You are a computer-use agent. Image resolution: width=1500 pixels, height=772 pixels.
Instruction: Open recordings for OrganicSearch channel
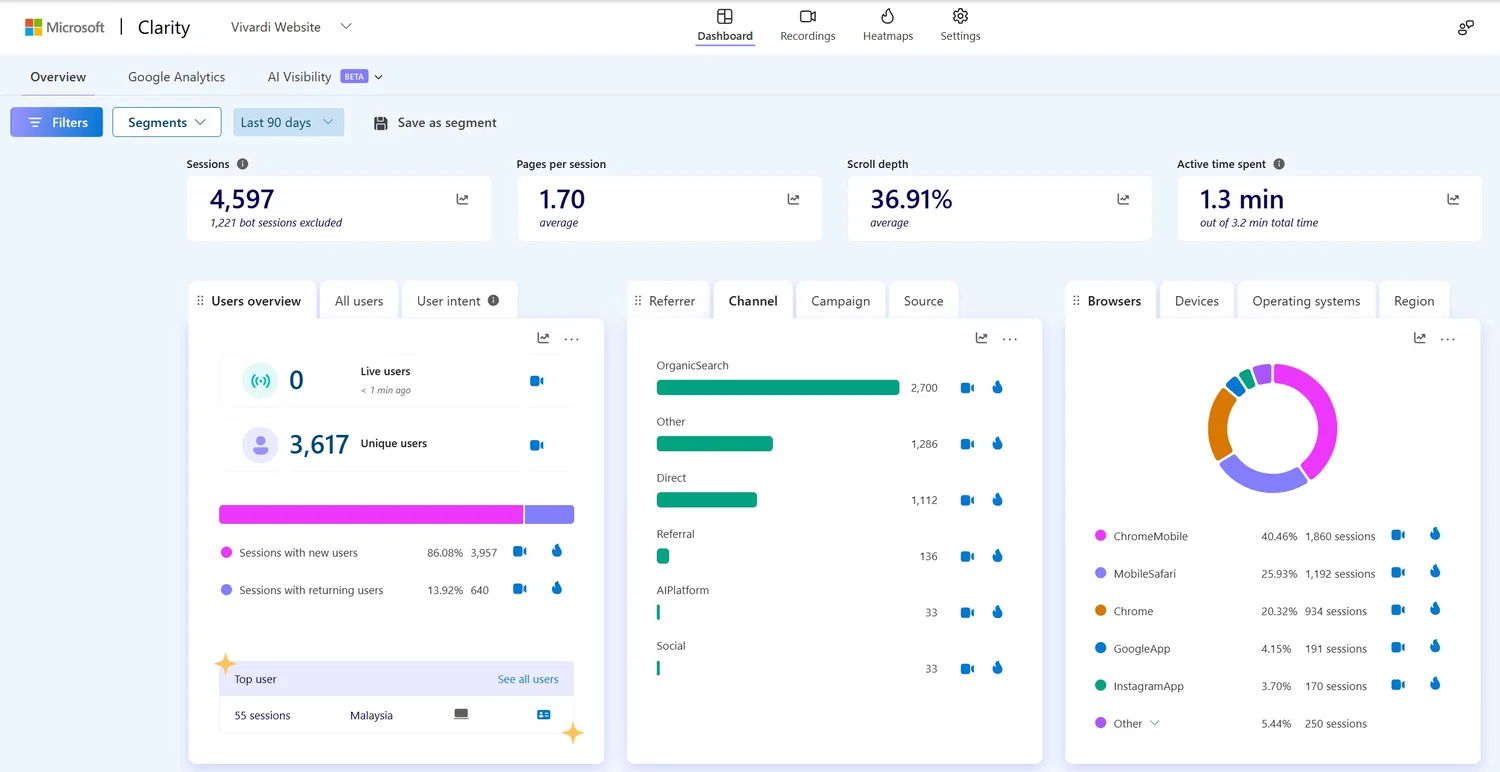967,388
